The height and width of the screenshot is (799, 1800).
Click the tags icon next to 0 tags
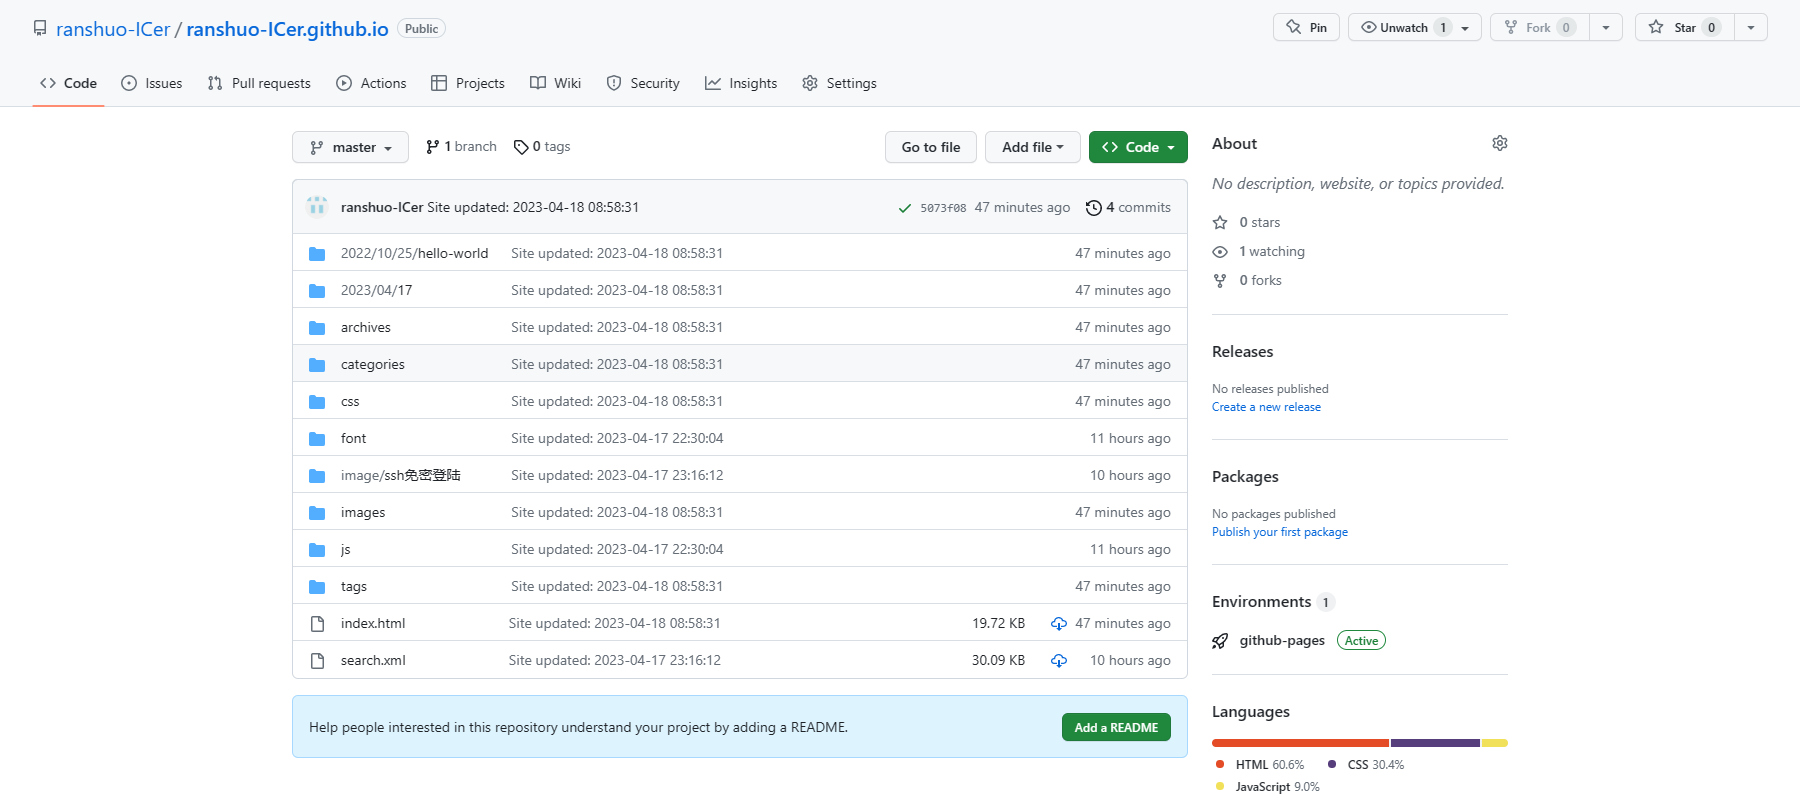pyautogui.click(x=520, y=147)
